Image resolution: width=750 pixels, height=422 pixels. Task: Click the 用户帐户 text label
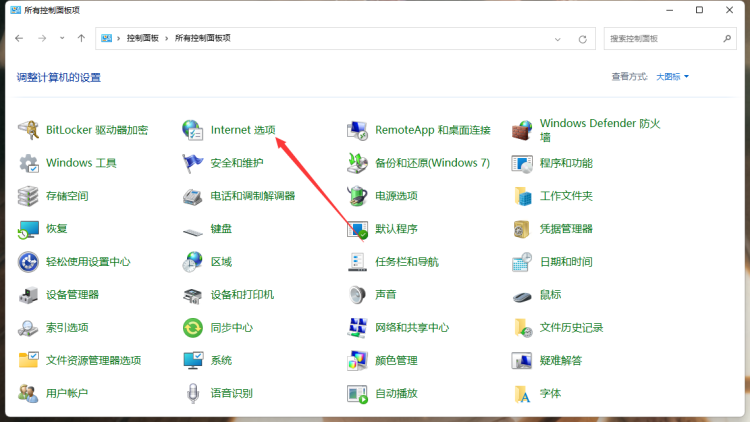[67, 393]
